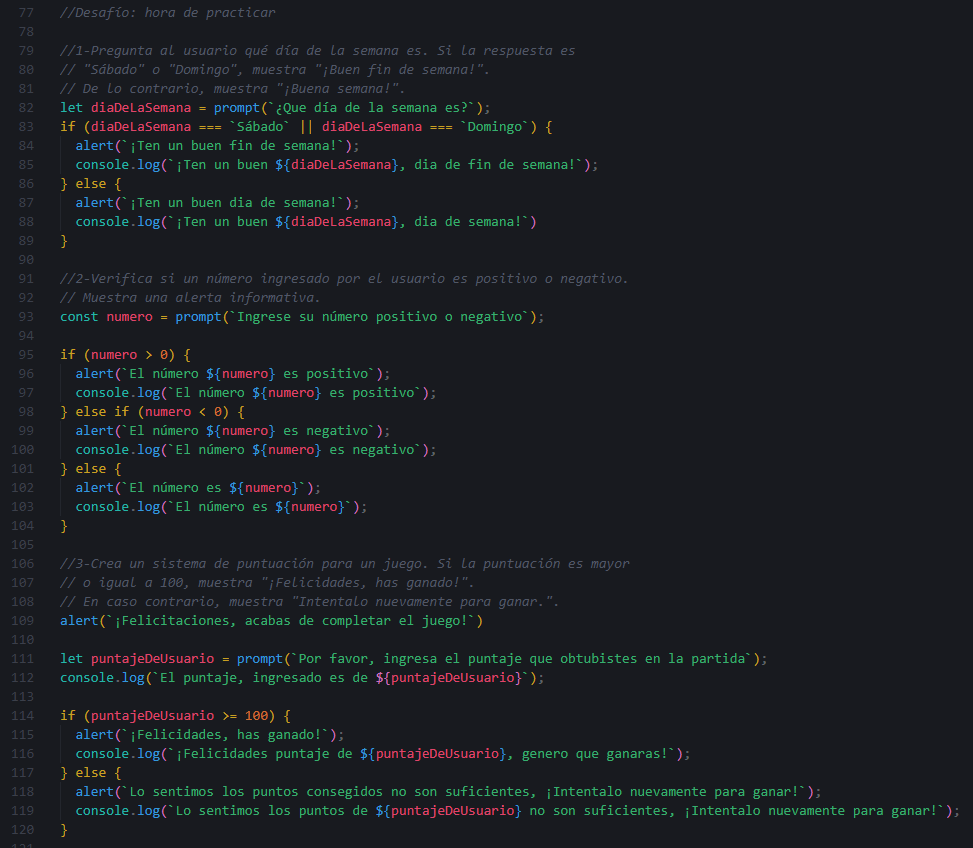This screenshot has width=973, height=848.
Task: Click the comment '//Desafío: hora de practicar'
Action: pyautogui.click(x=168, y=12)
